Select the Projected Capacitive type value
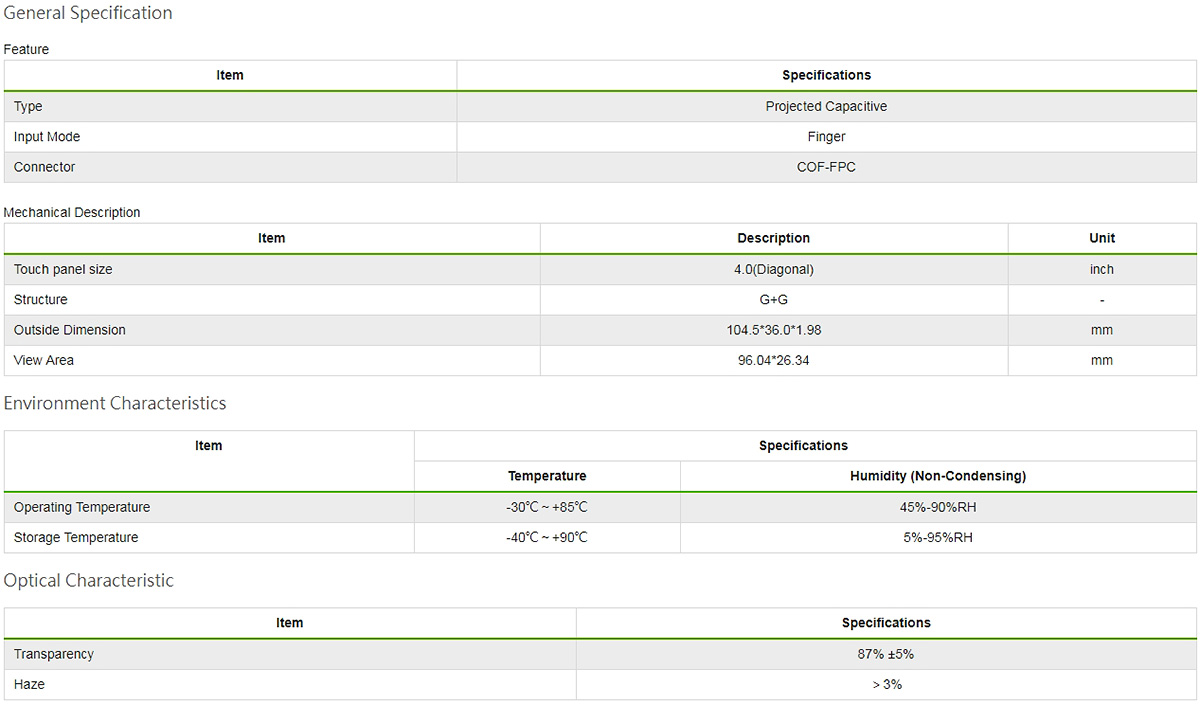1200x705 pixels. pos(826,107)
